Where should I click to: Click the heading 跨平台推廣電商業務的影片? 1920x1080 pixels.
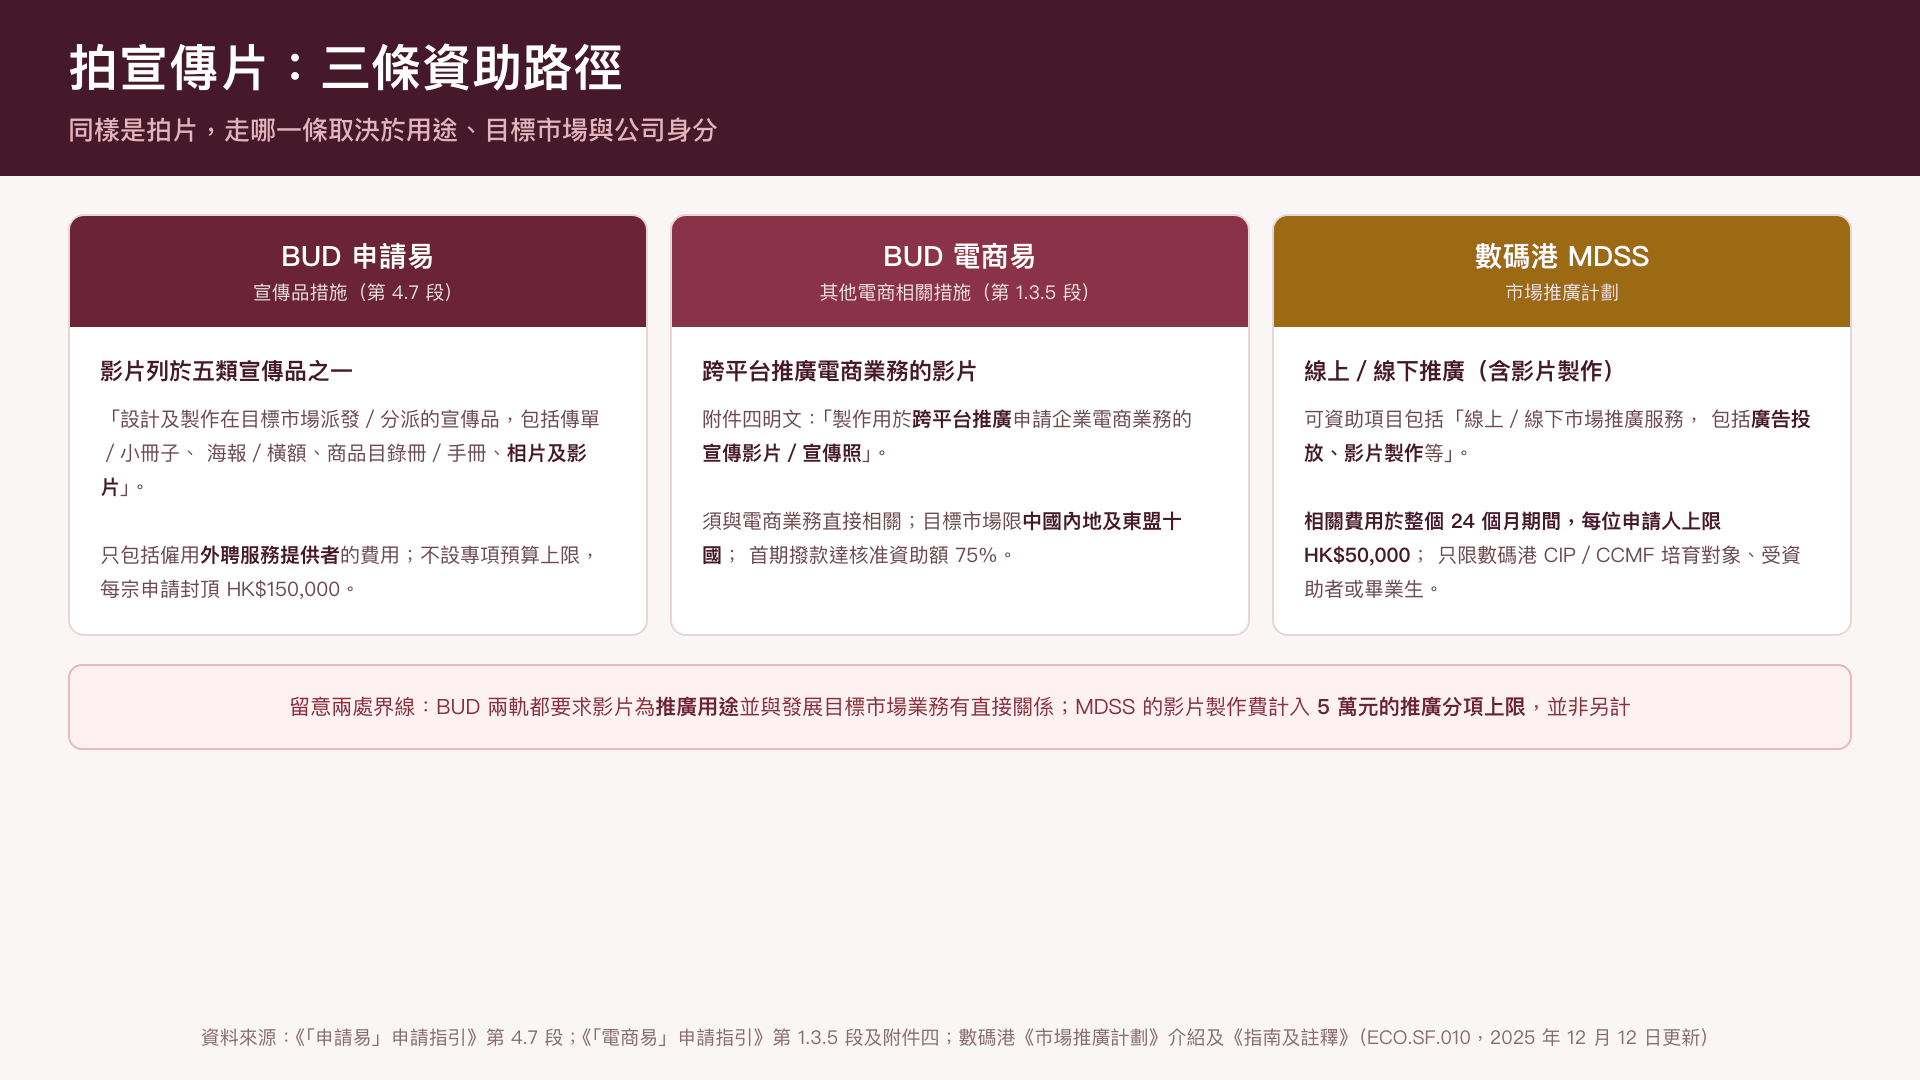(839, 371)
